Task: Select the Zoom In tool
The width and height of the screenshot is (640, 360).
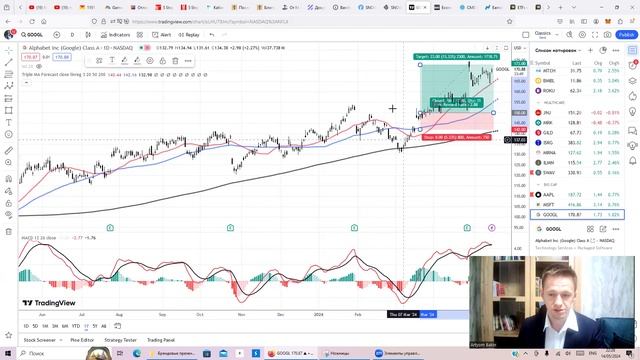Action: (9, 162)
